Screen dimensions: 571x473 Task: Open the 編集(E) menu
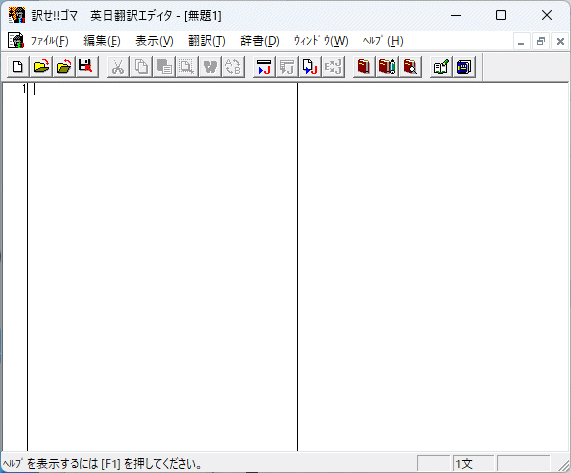coord(102,41)
